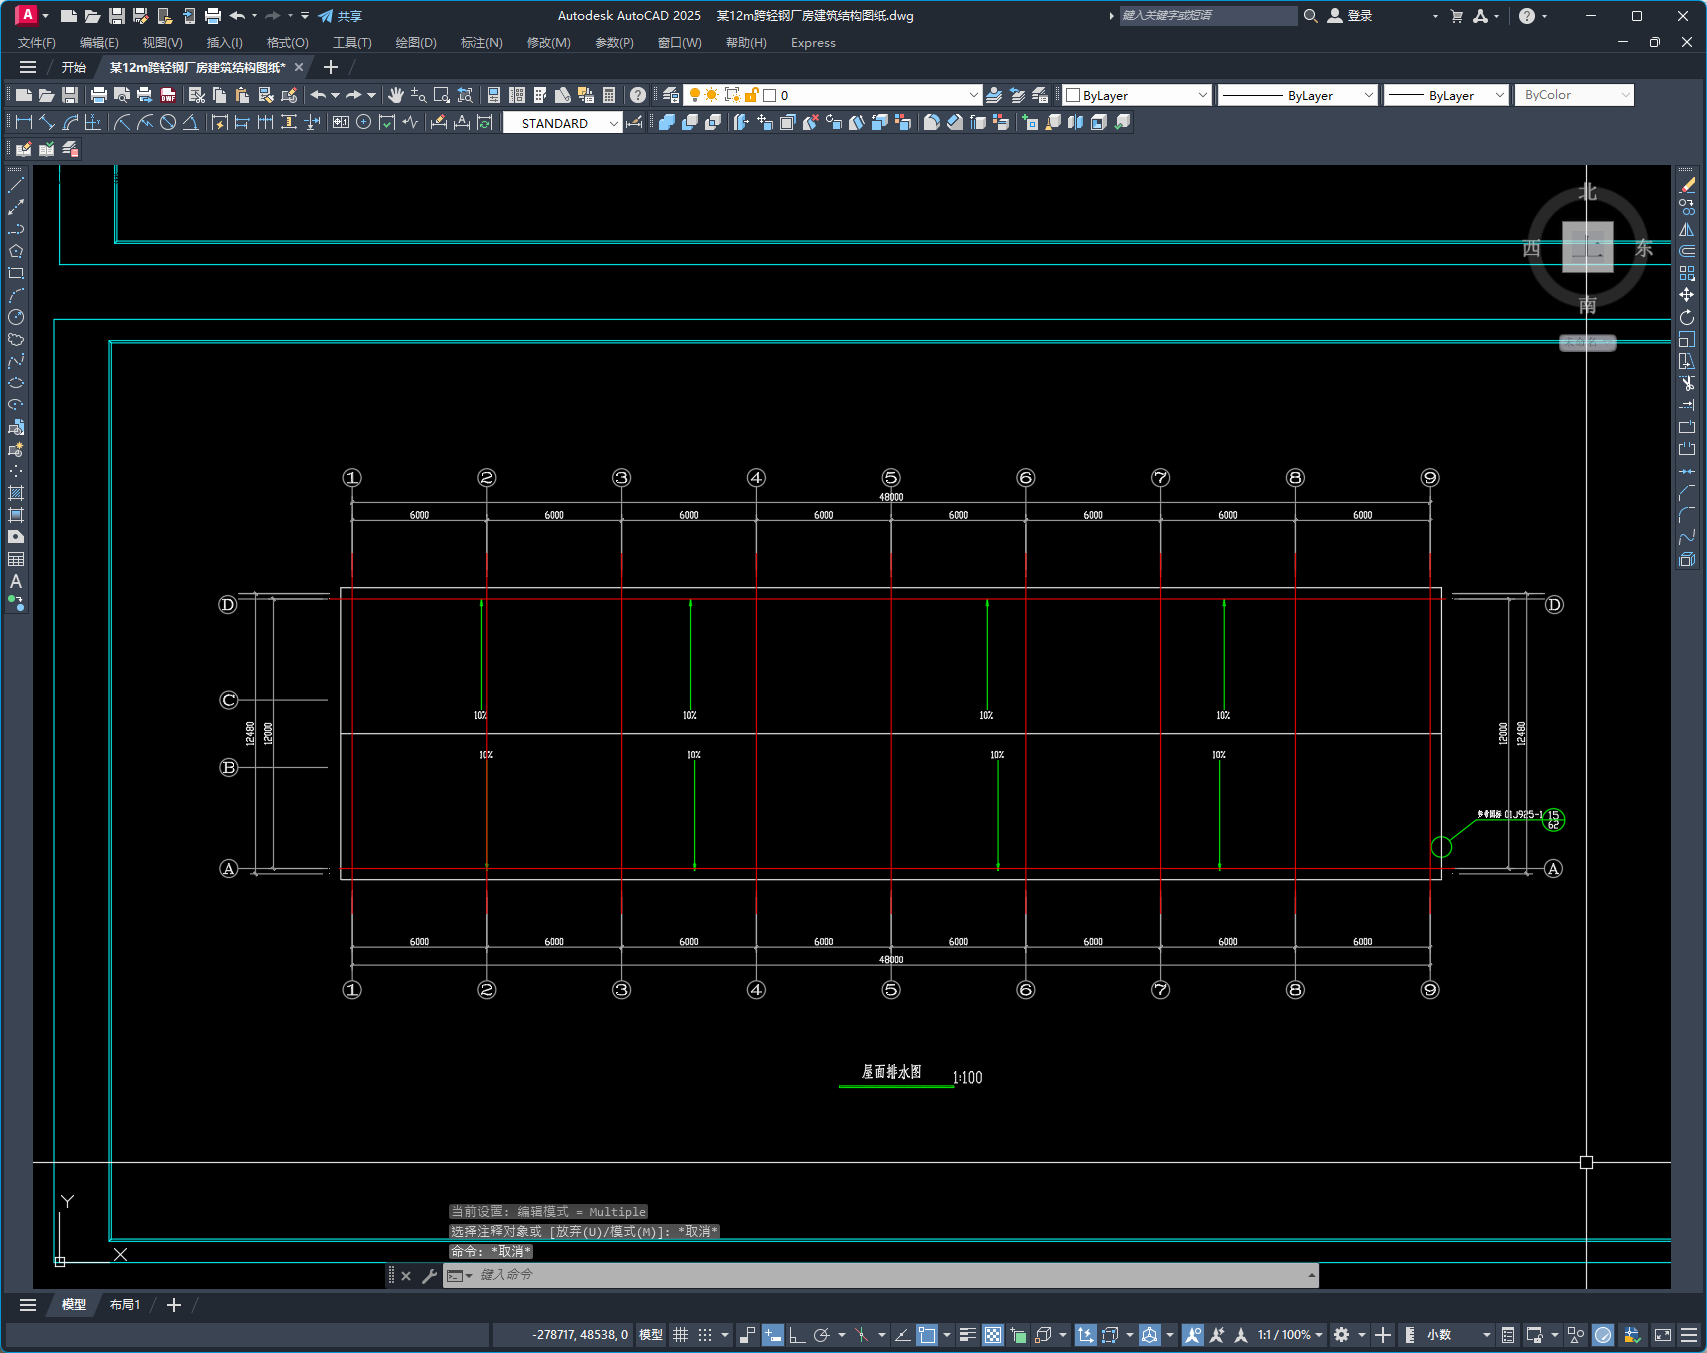1707x1353 pixels.
Task: Click the Zoom Window toolbar icon
Action: (x=442, y=95)
